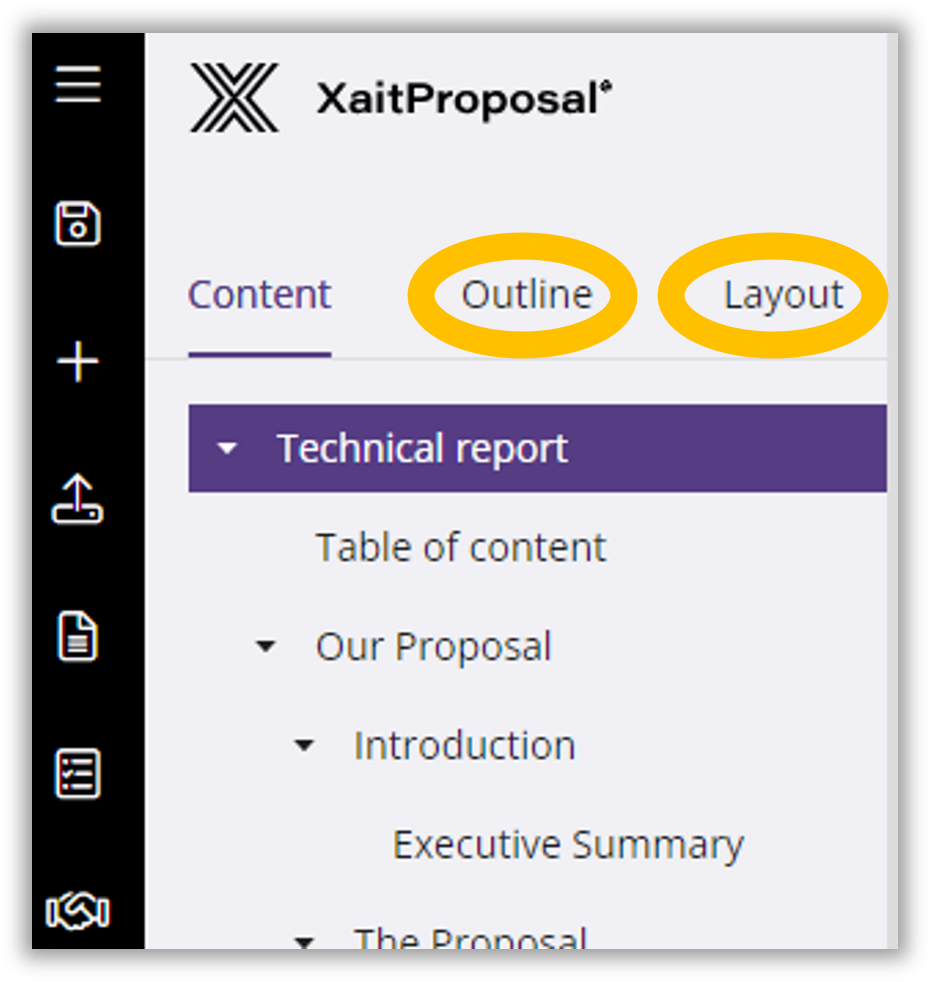This screenshot has width=930, height=982.
Task: Click the Xait X logo
Action: tap(234, 98)
